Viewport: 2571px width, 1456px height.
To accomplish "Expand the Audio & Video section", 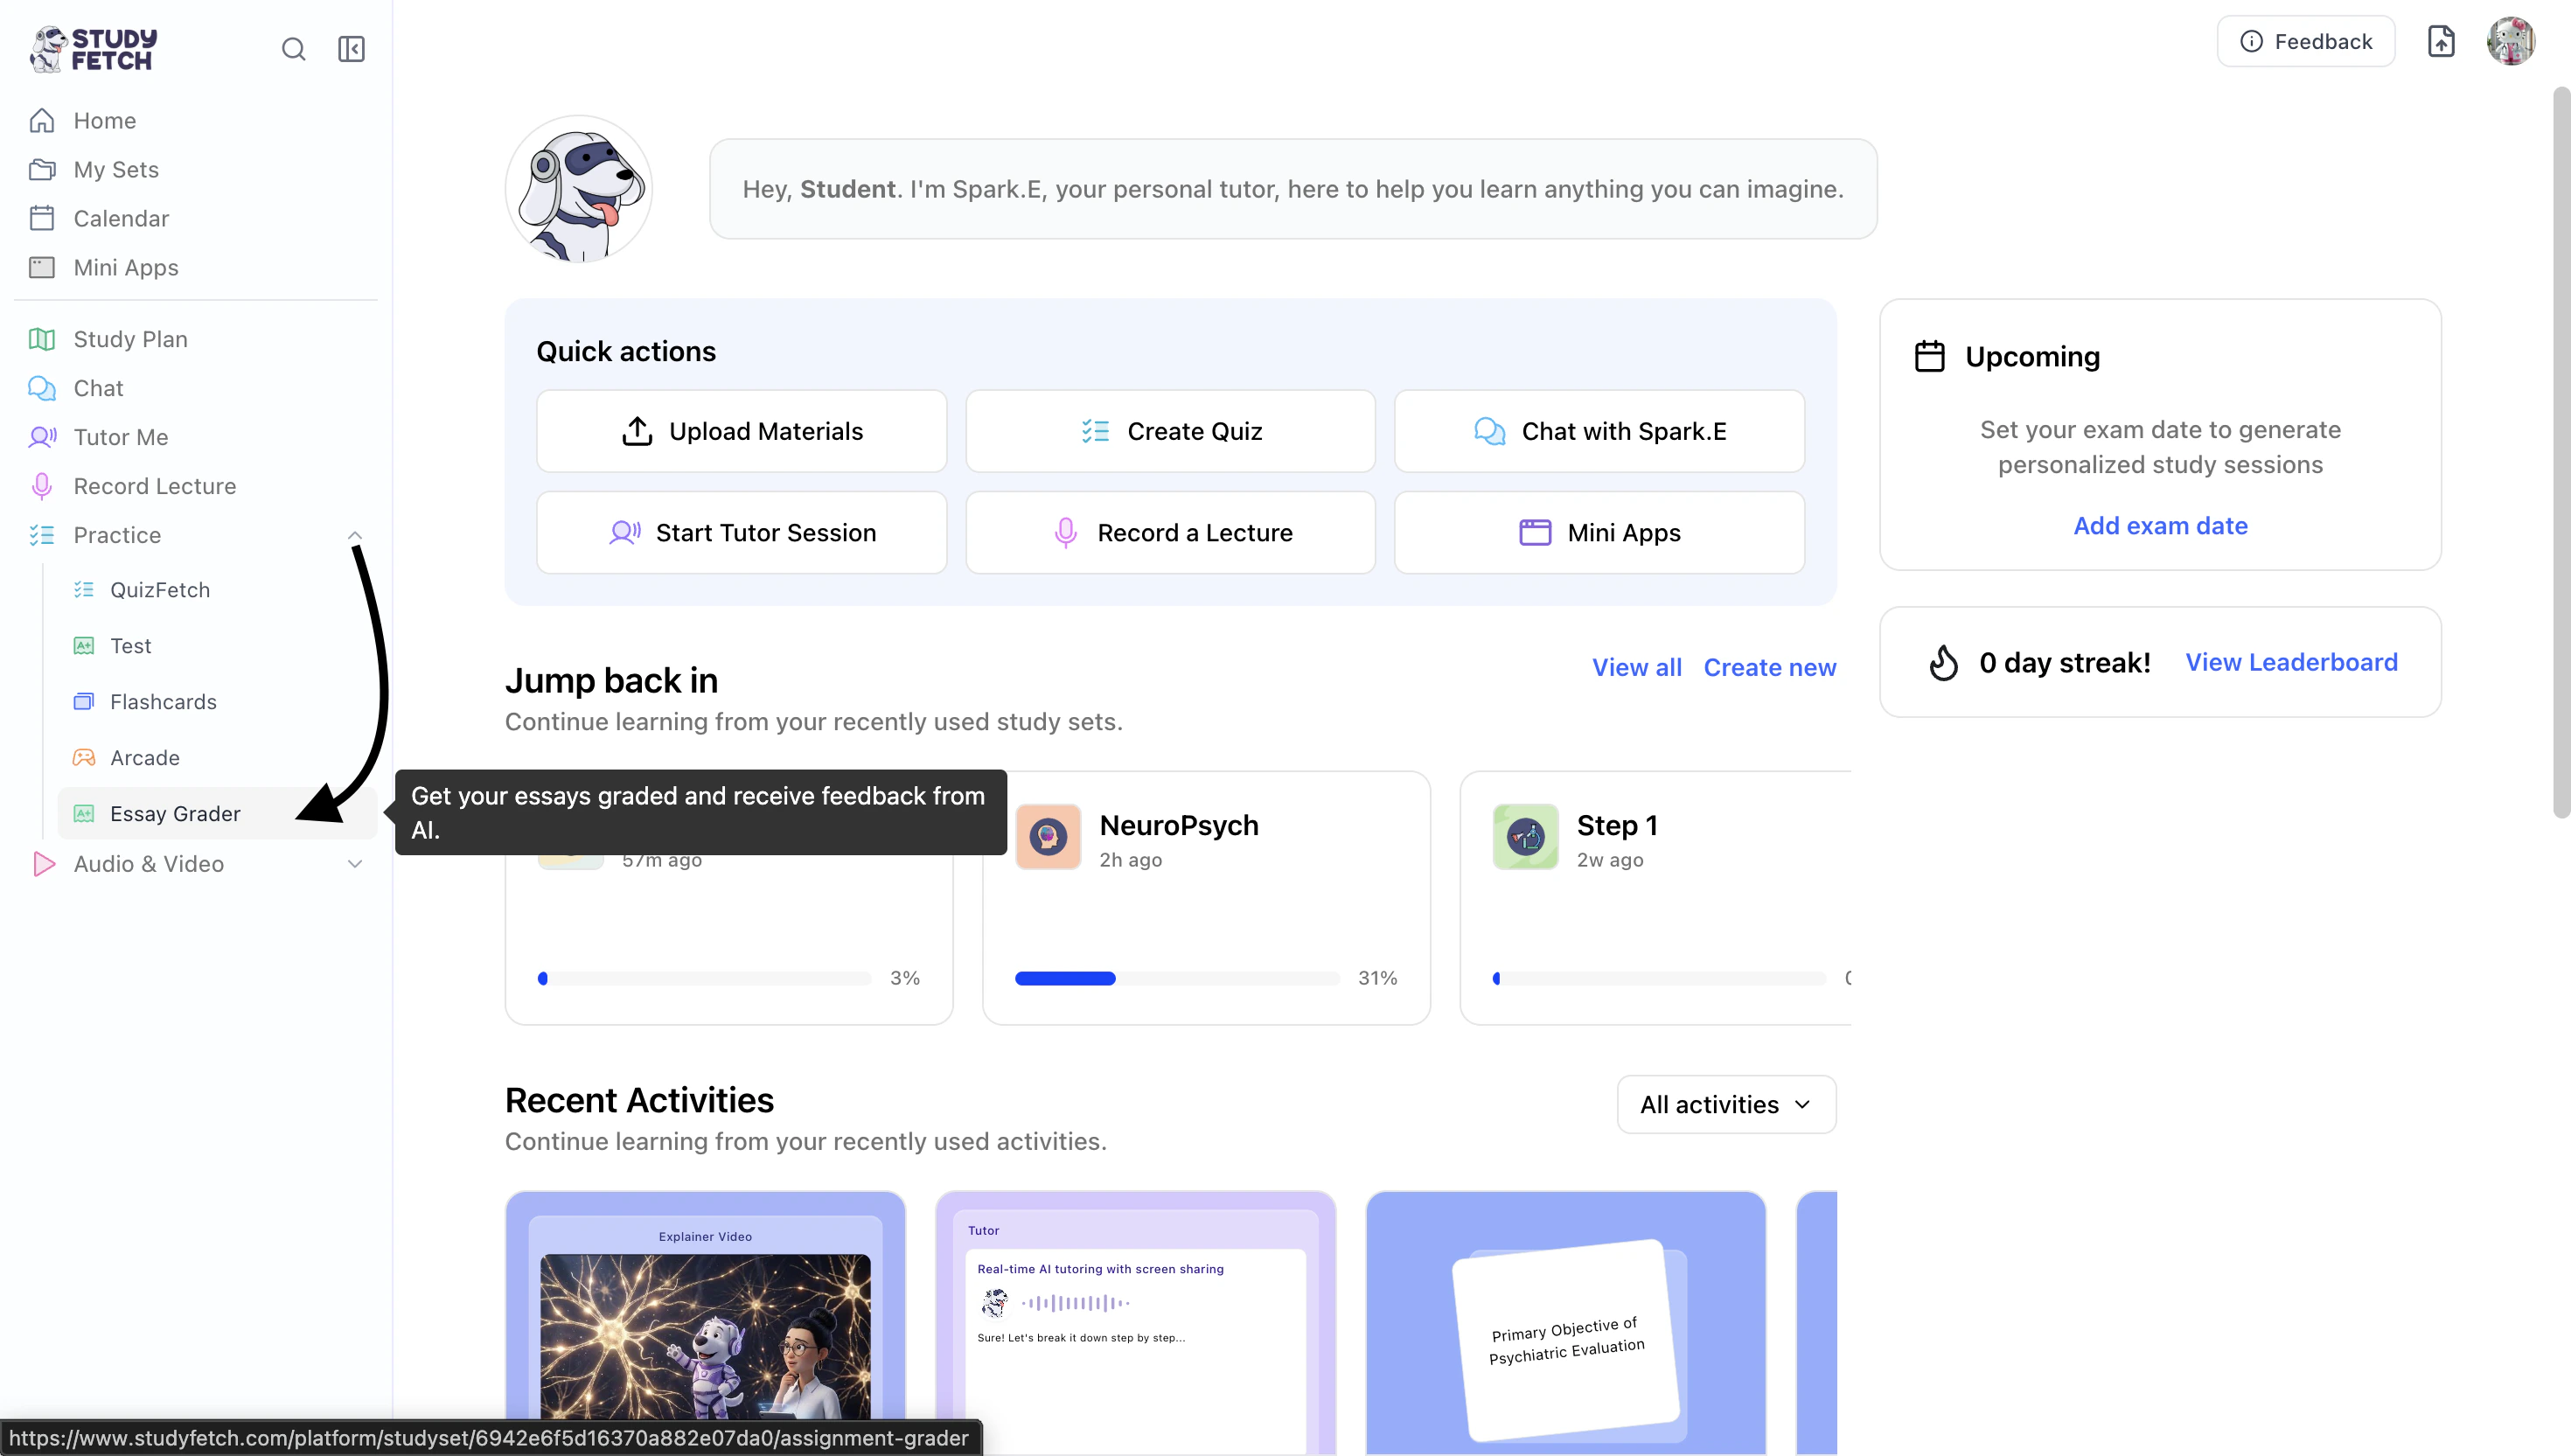I will click(354, 864).
